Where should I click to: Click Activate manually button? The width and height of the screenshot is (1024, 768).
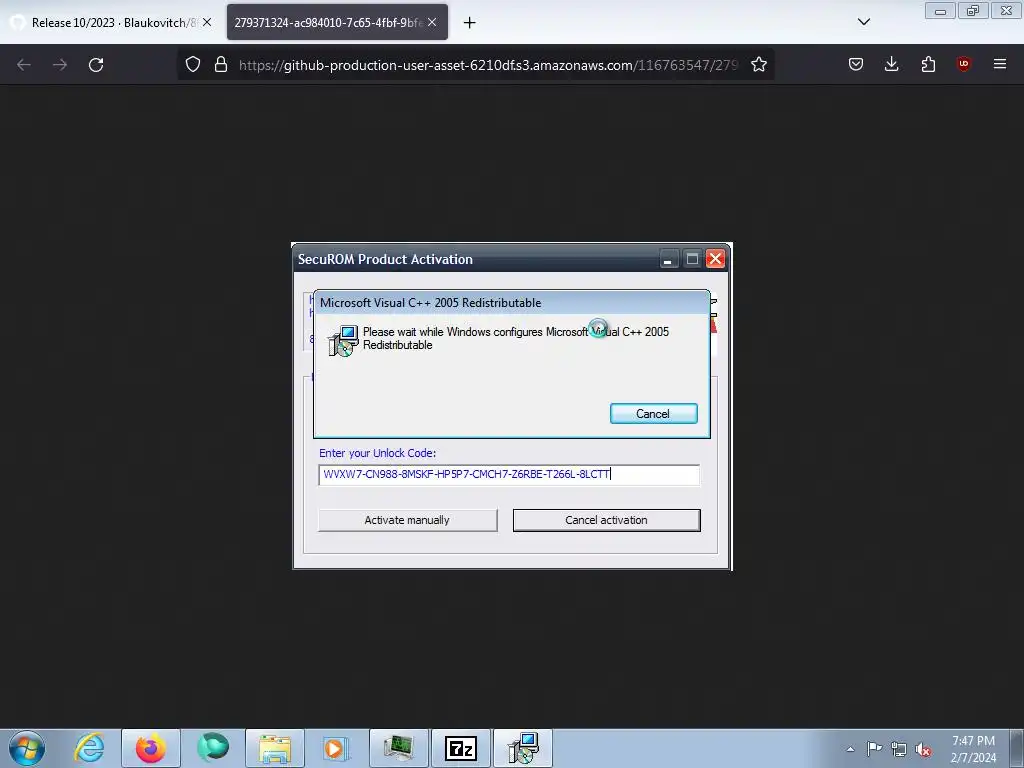point(408,520)
